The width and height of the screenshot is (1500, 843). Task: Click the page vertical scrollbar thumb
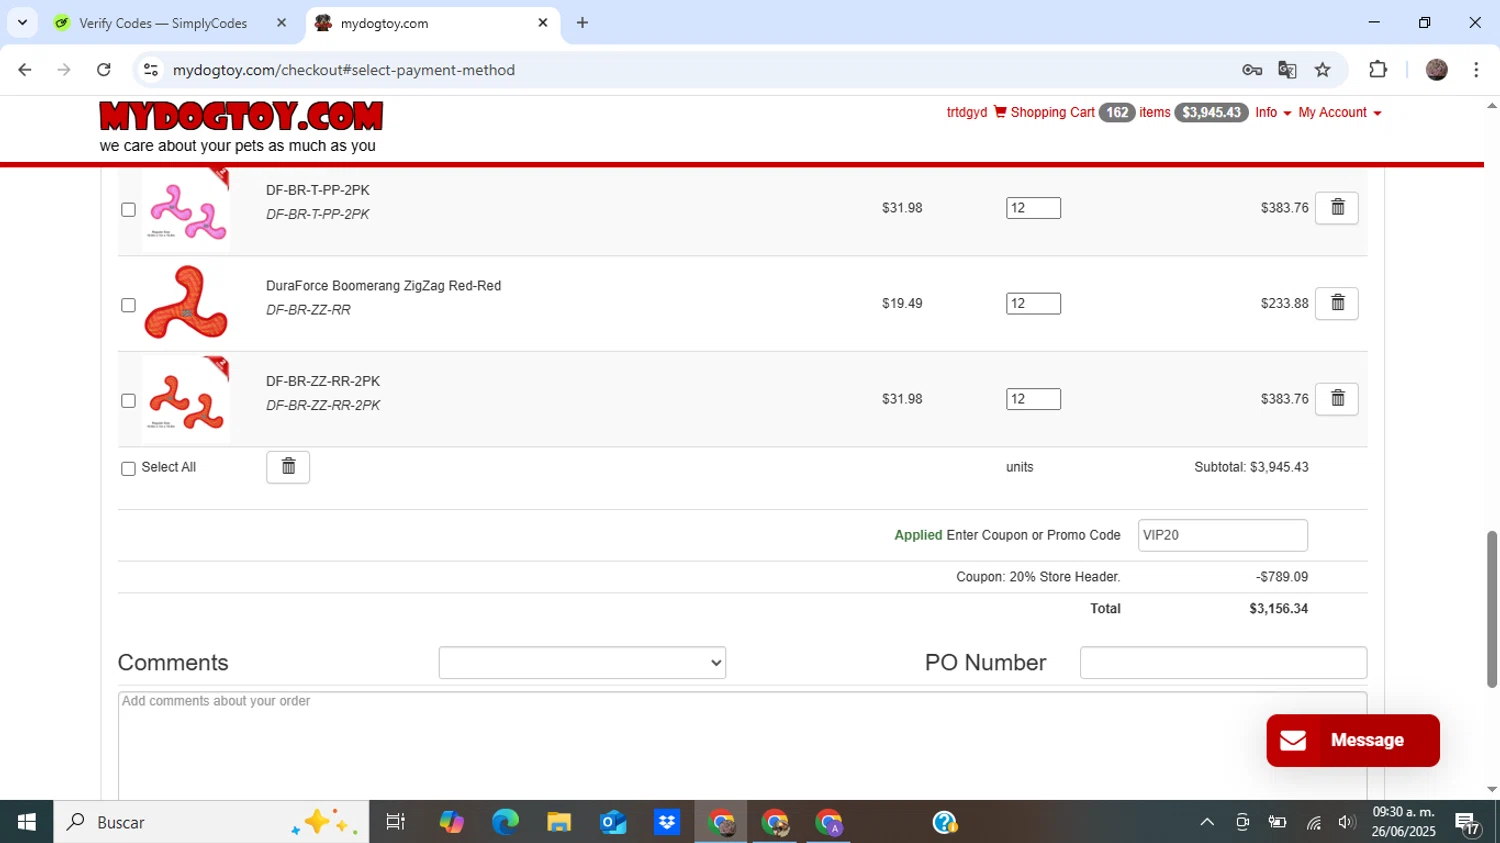click(1492, 608)
